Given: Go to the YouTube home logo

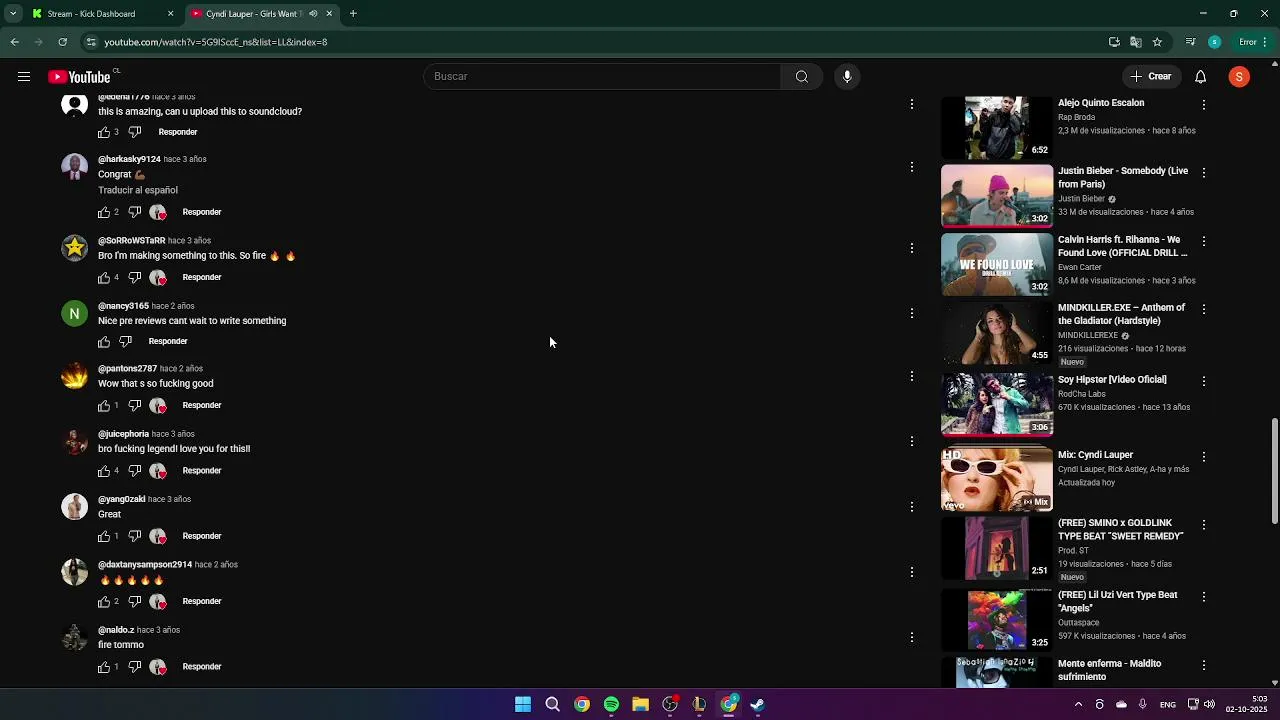Looking at the screenshot, I should pyautogui.click(x=79, y=77).
